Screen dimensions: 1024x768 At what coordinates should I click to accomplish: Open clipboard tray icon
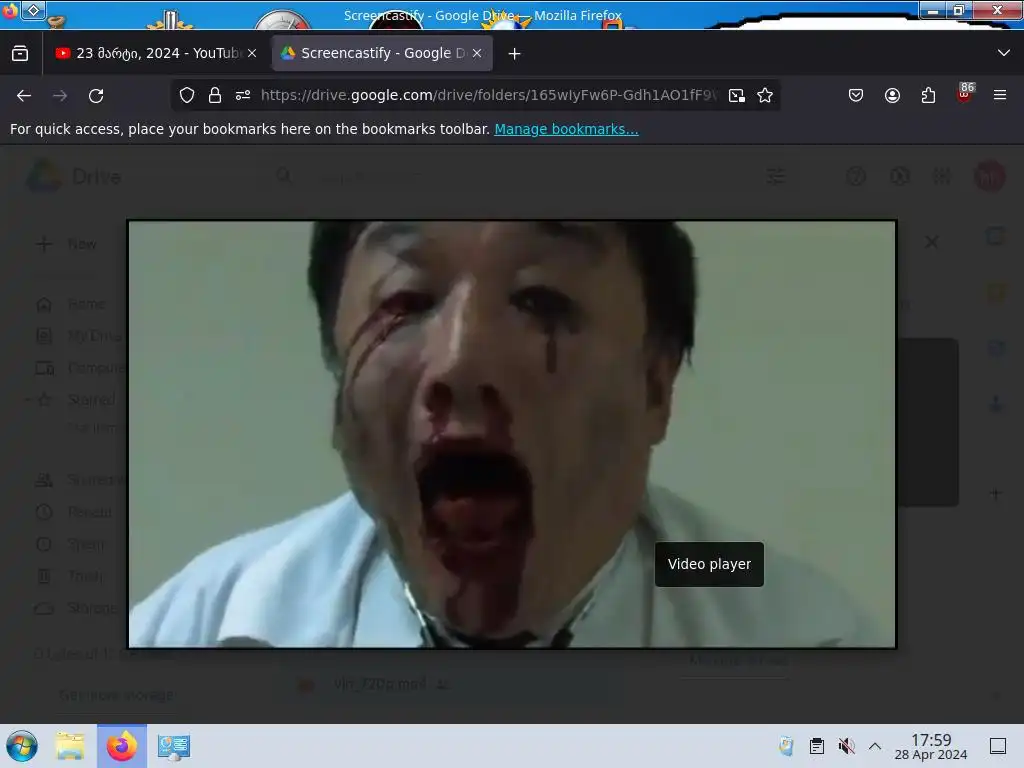click(x=816, y=746)
